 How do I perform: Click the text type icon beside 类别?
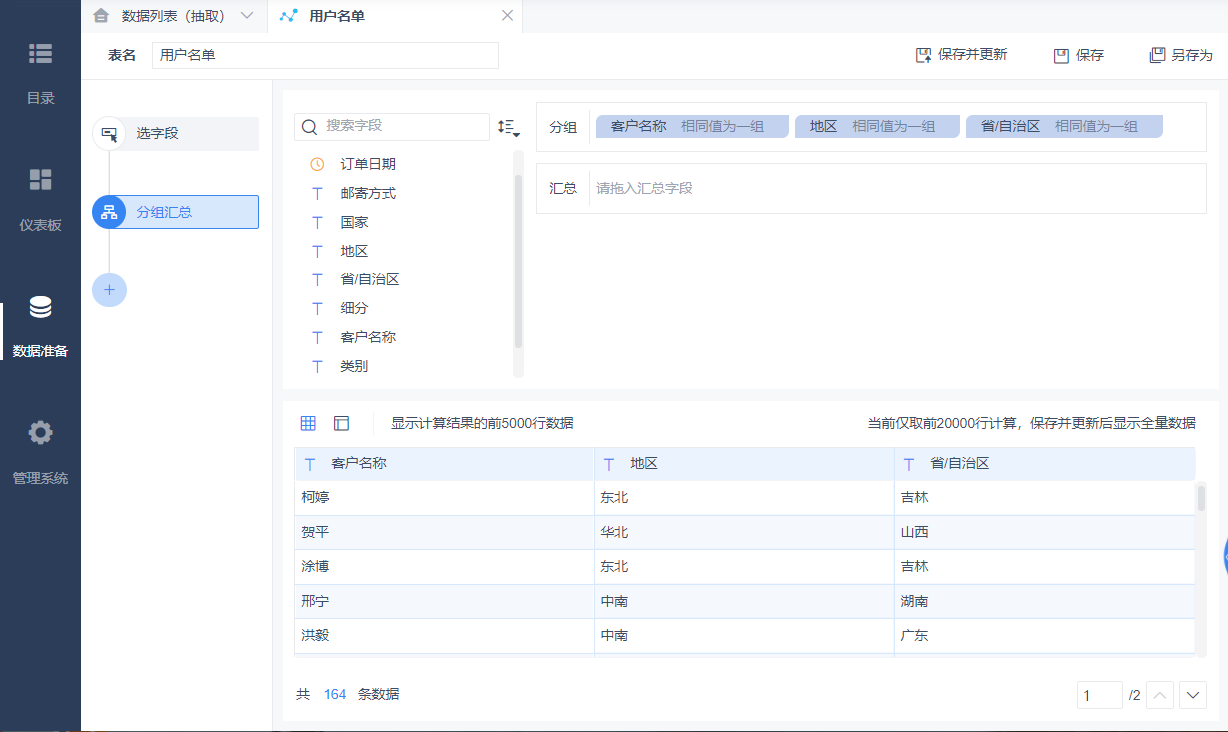coord(318,366)
